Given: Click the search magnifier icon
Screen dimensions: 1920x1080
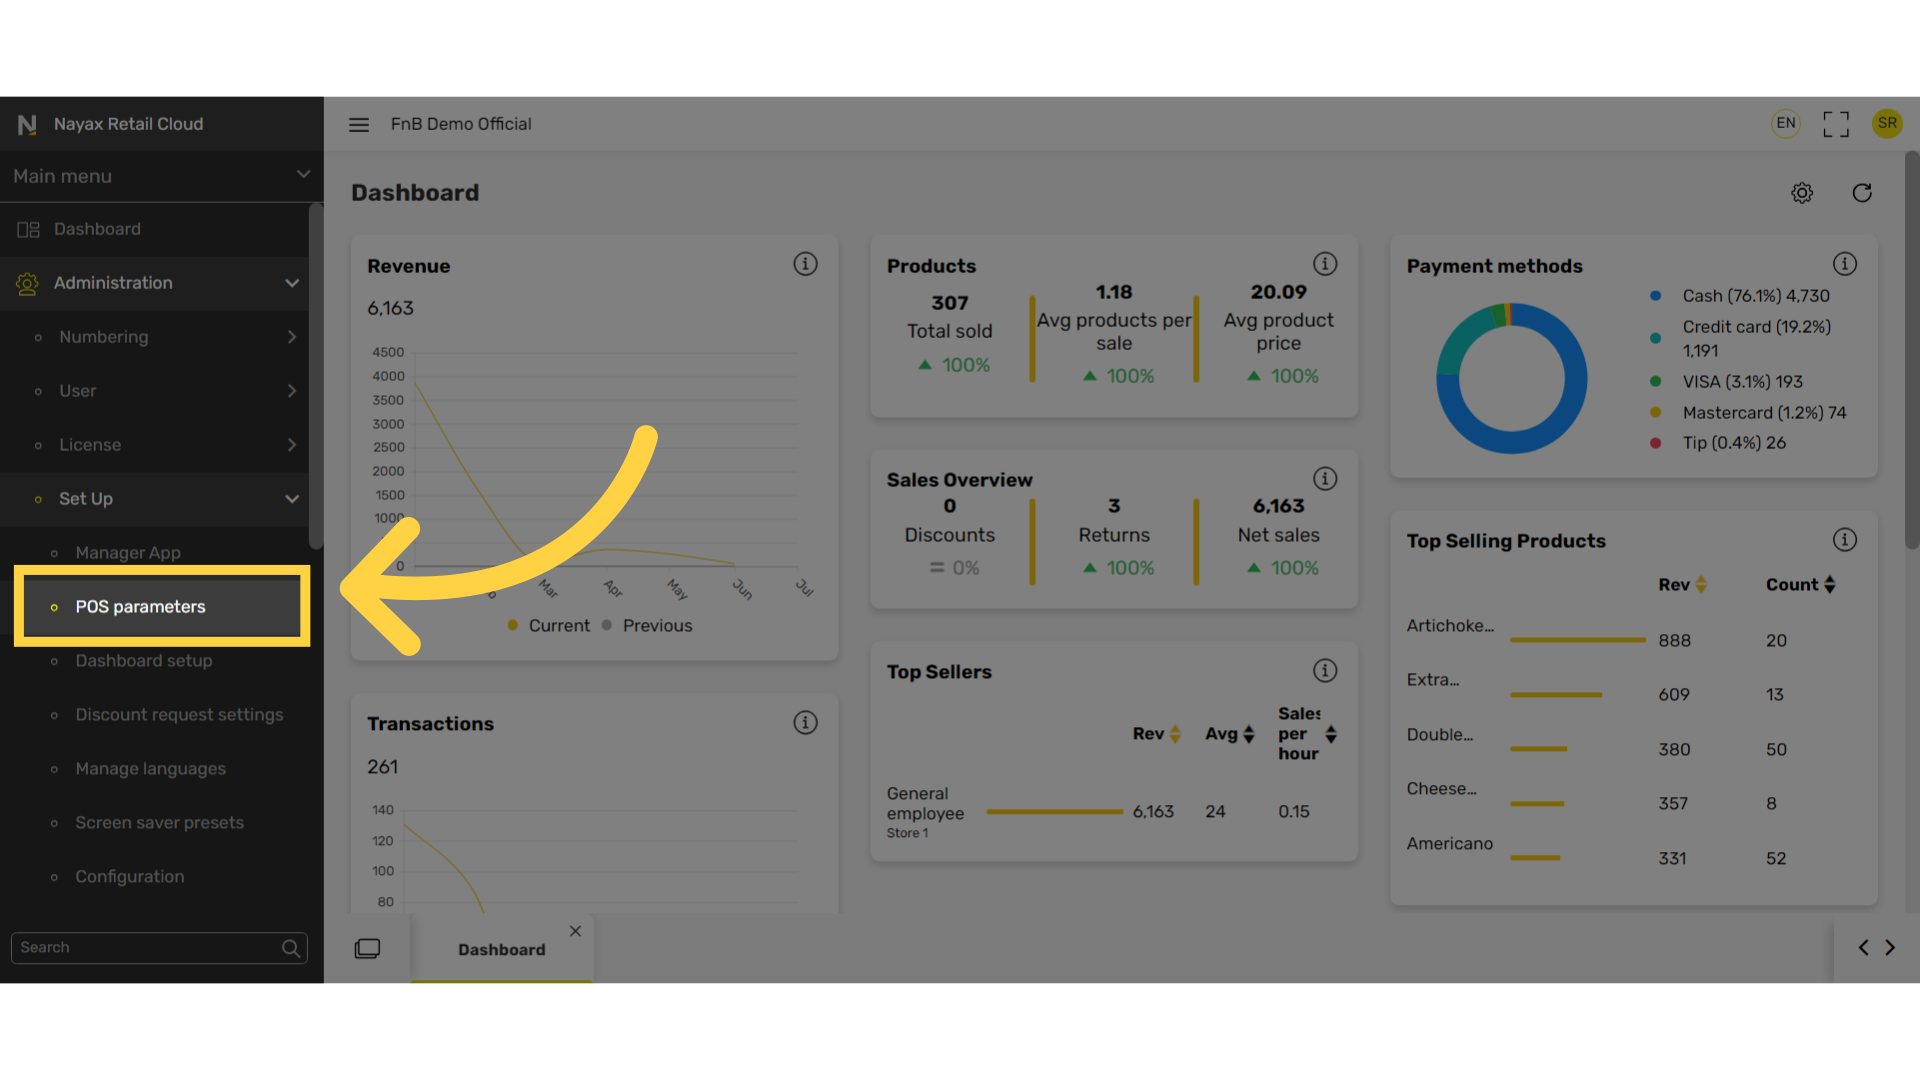Looking at the screenshot, I should coord(291,948).
